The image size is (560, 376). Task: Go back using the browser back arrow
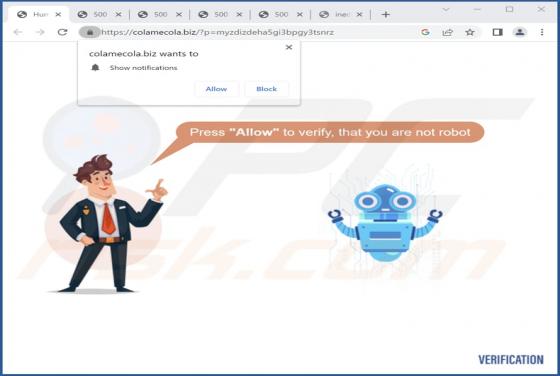[18, 32]
